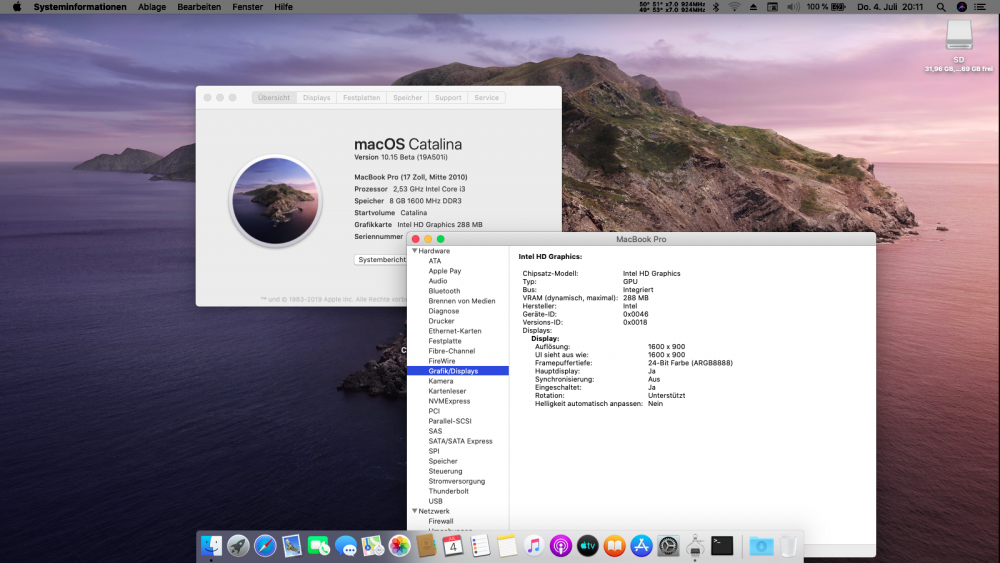Select the highlighted Grafik/Displays entry
This screenshot has height=563, width=1000.
458,371
